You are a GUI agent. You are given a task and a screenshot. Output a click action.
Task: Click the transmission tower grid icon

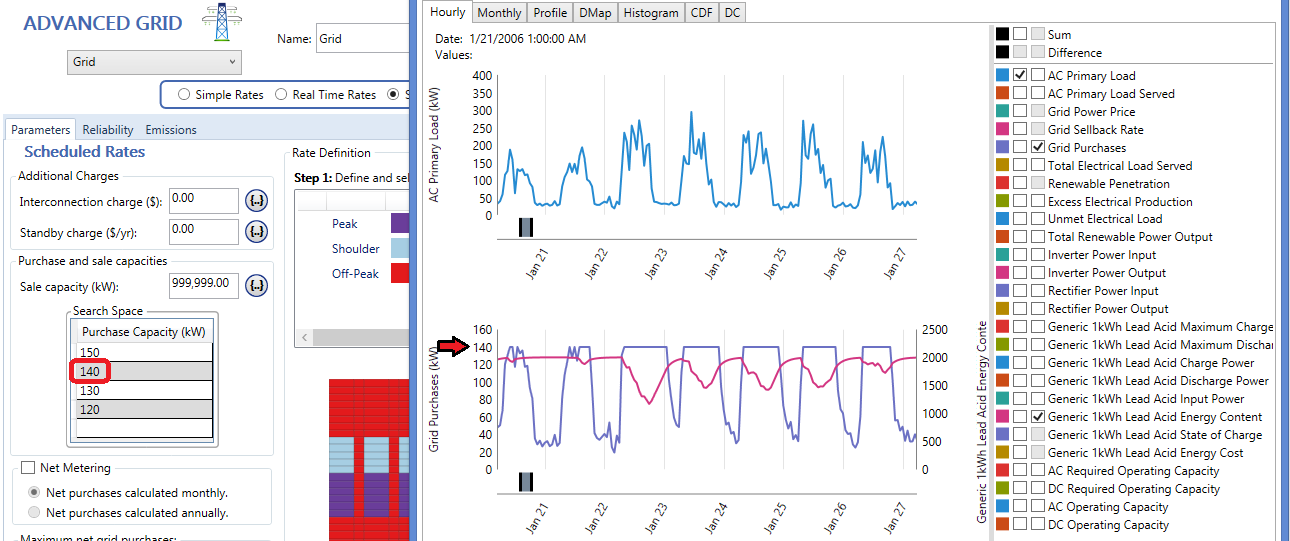pos(215,22)
